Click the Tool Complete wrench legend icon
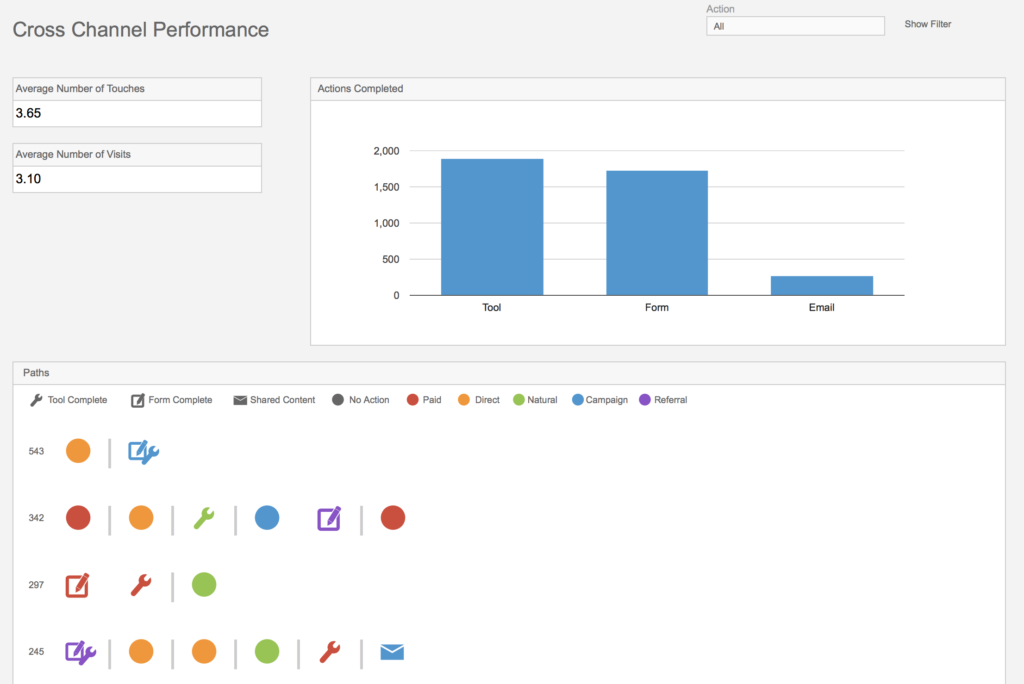The width and height of the screenshot is (1024, 684). 36,400
